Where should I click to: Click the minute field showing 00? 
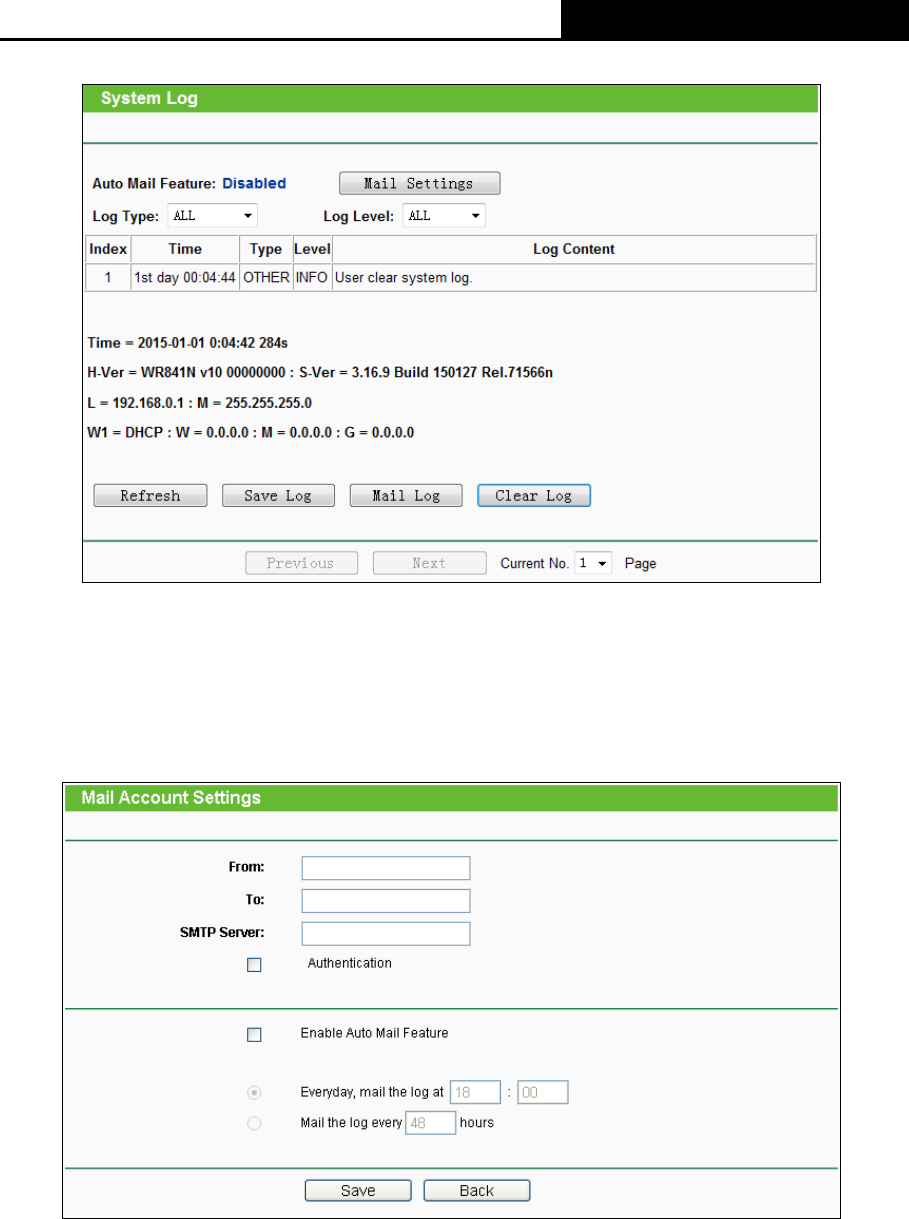(543, 1092)
